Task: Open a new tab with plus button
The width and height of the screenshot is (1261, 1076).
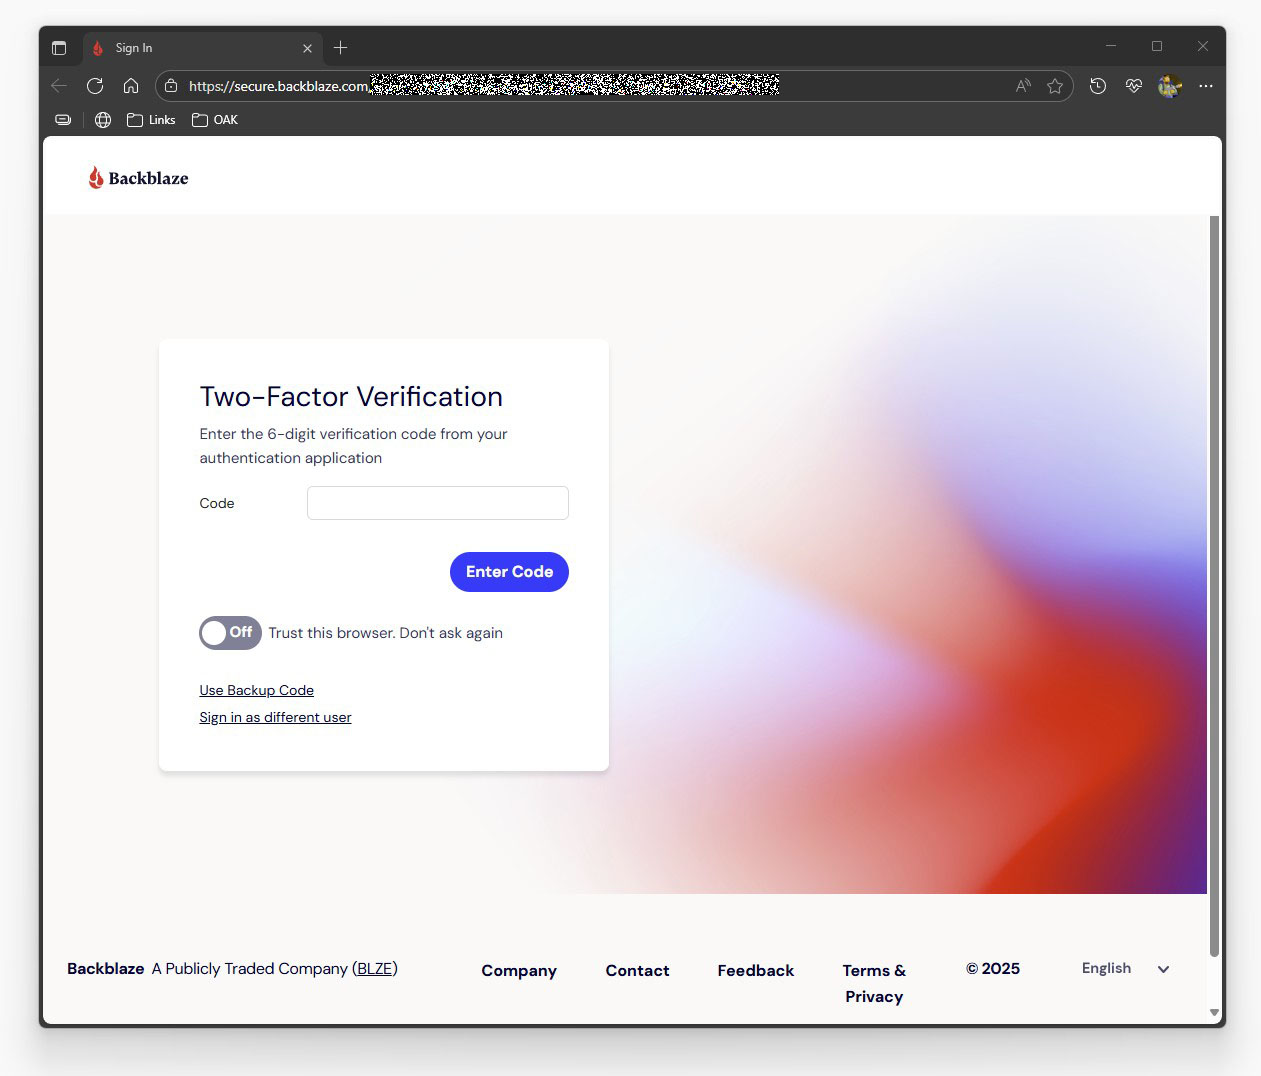Action: point(340,48)
